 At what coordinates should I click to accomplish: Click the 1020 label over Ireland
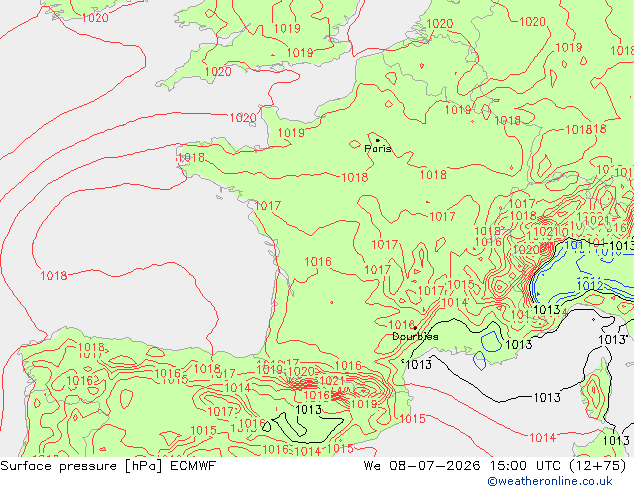95,18
